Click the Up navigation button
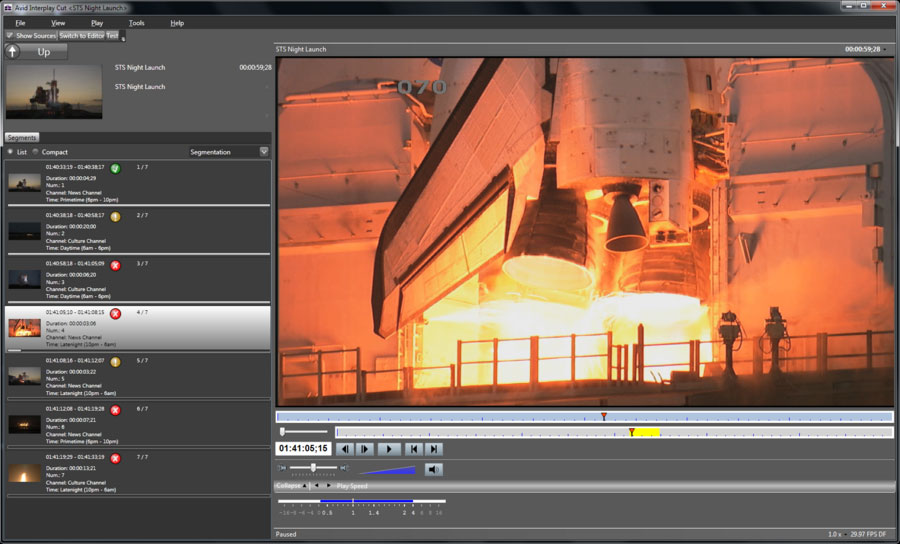Image resolution: width=900 pixels, height=544 pixels. [x=37, y=52]
